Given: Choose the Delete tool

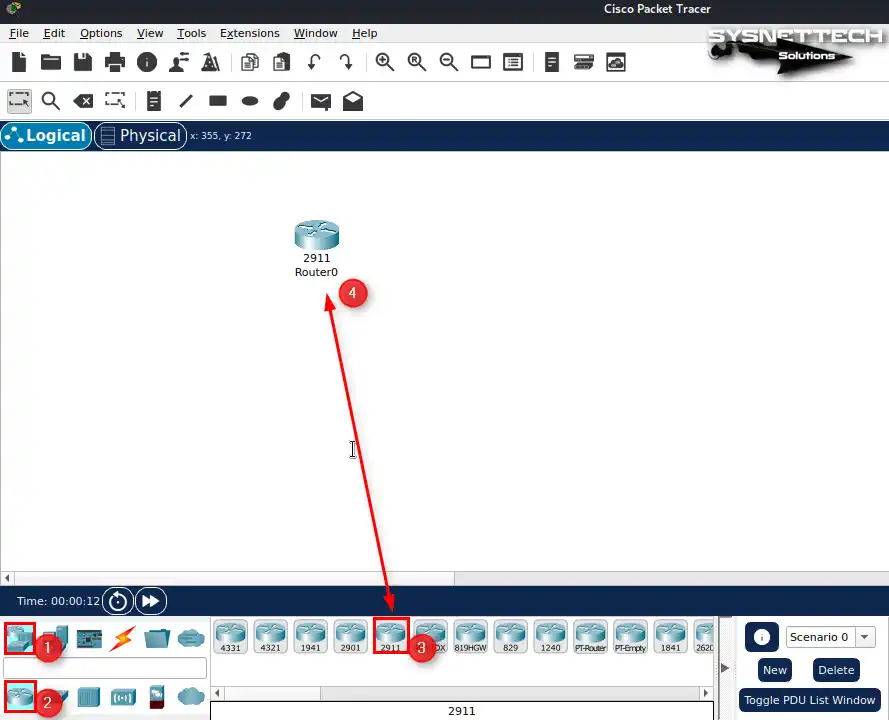Looking at the screenshot, I should click(x=83, y=101).
